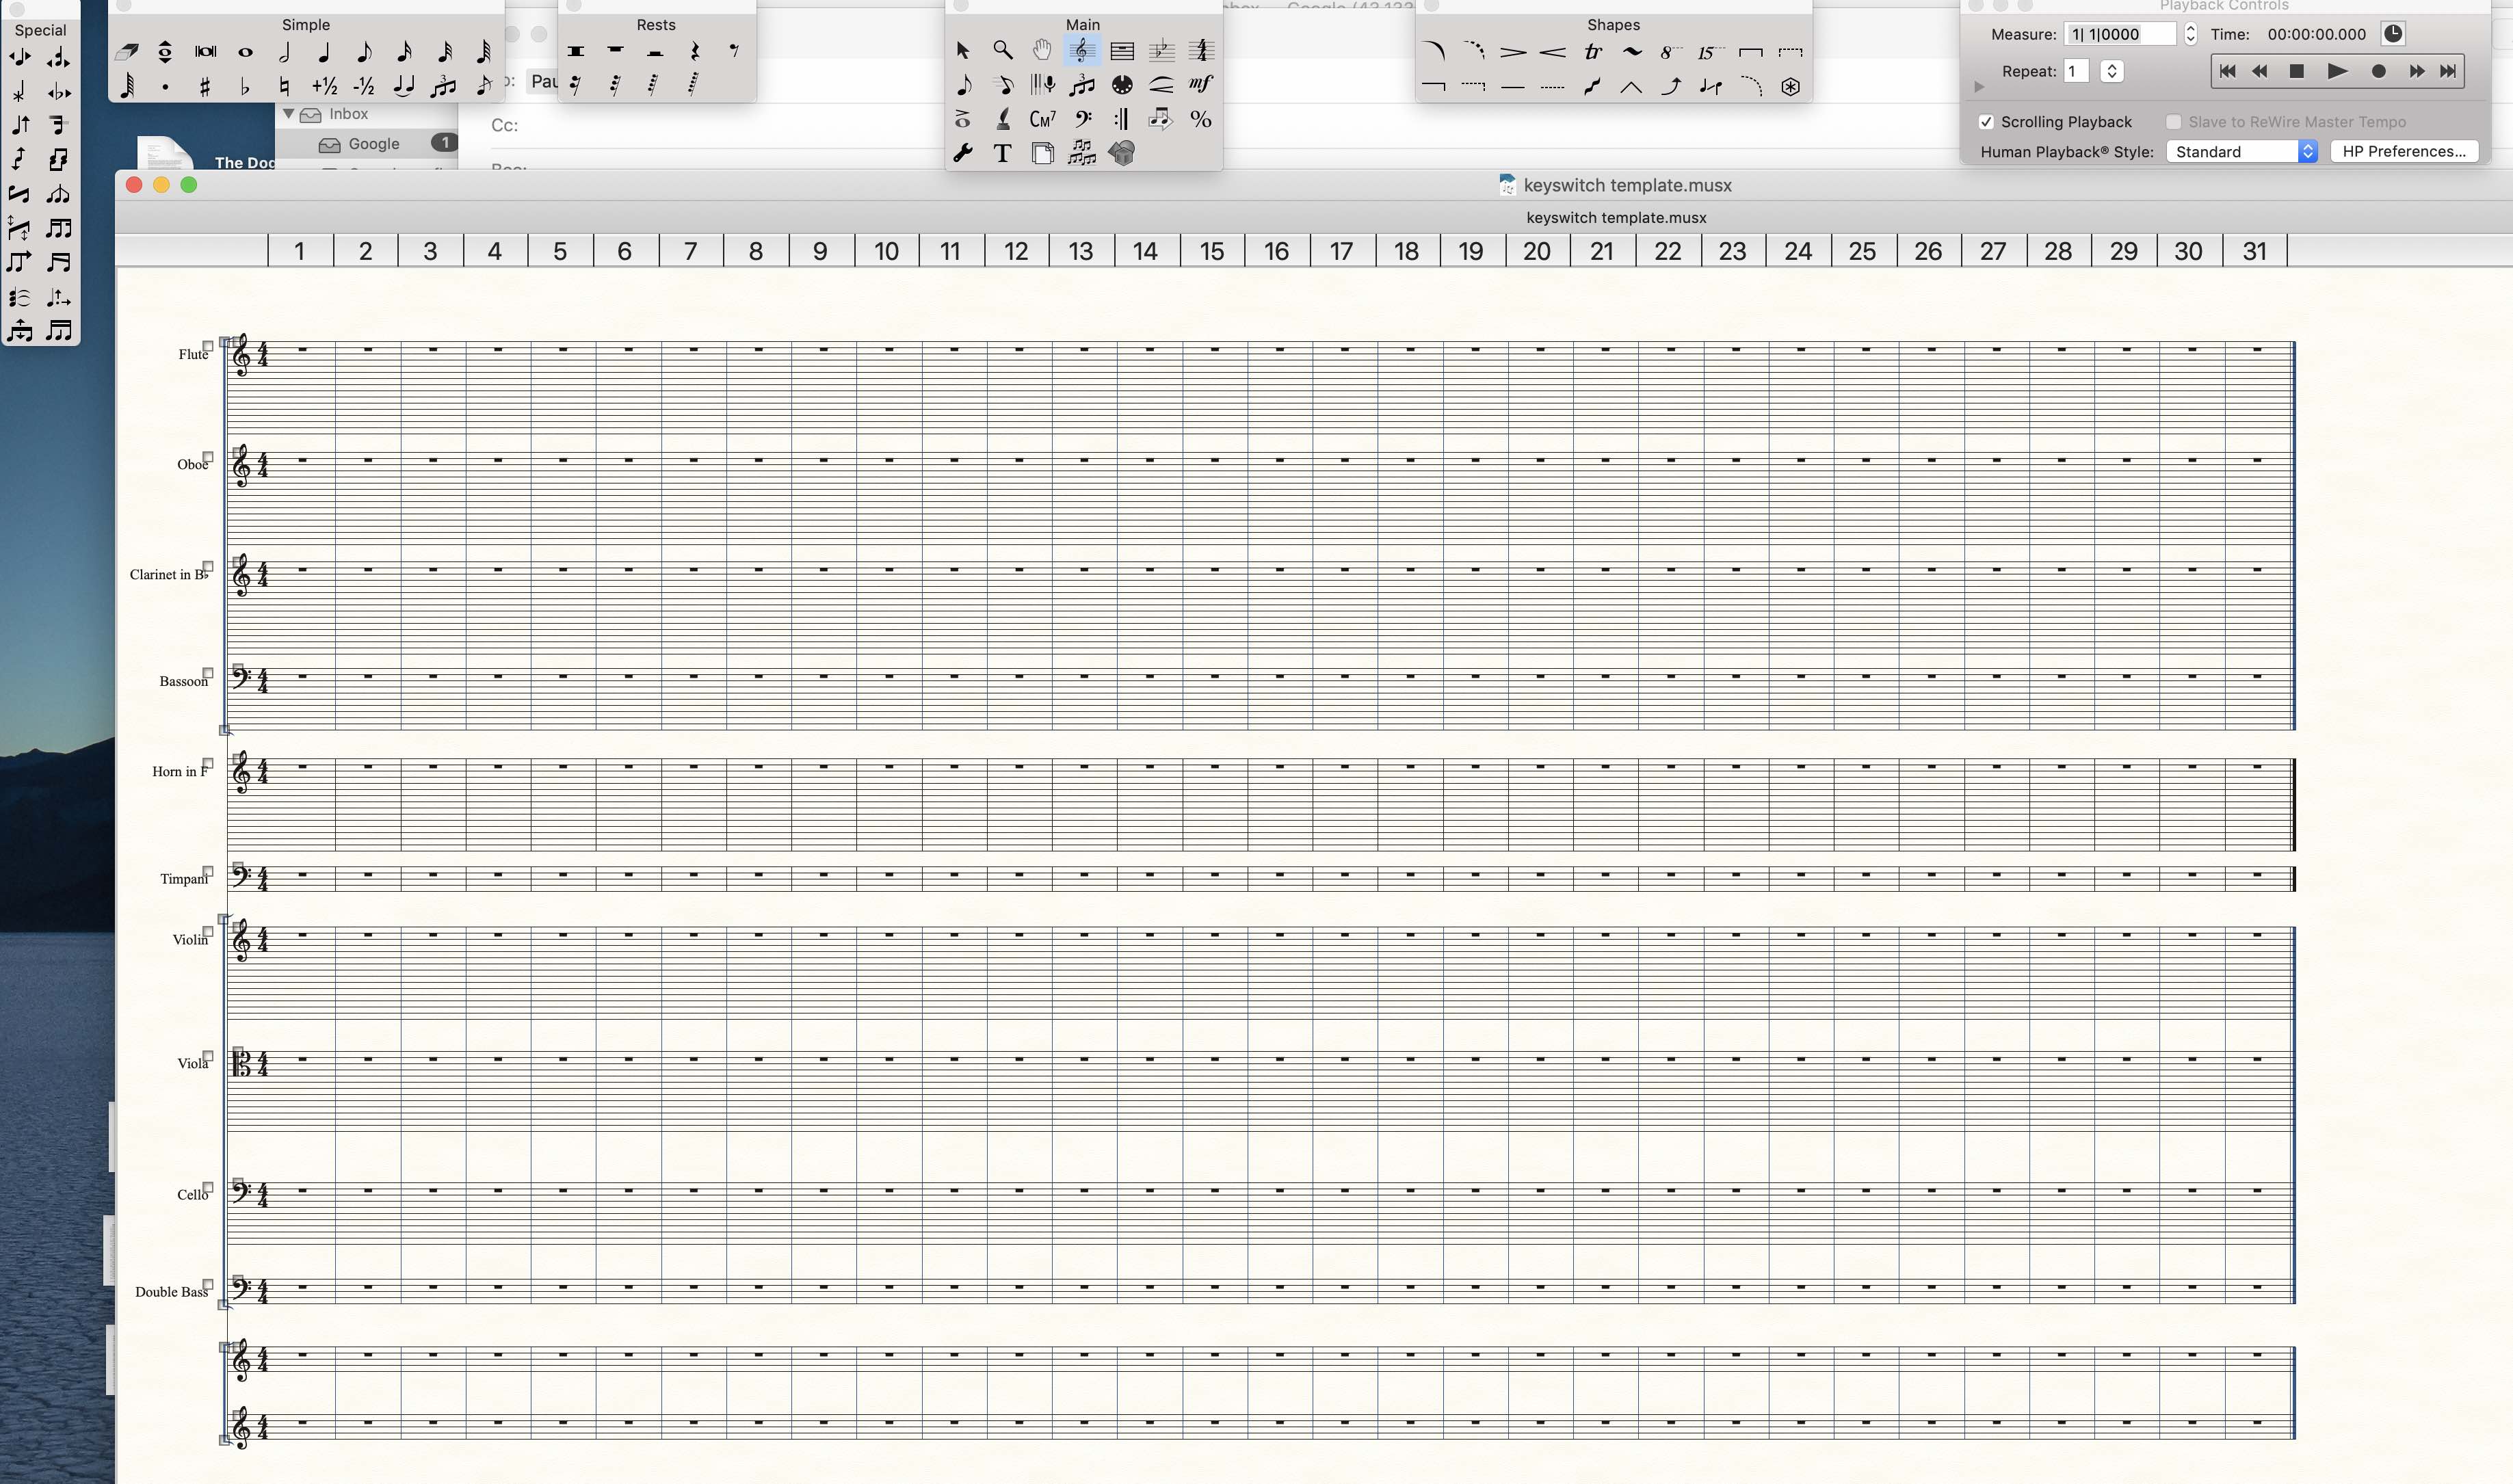Expand the Playback Controls disclosure triangle
The width and height of the screenshot is (2513, 1484).
click(x=1979, y=88)
